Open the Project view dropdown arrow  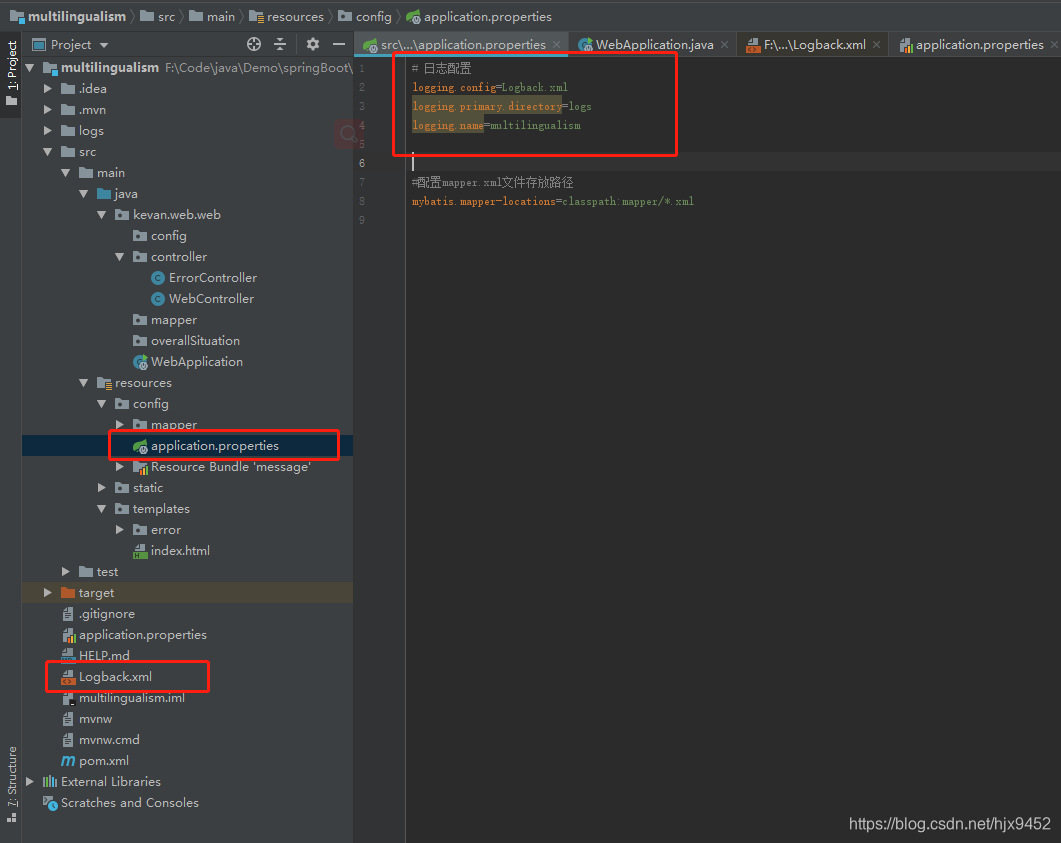click(104, 45)
